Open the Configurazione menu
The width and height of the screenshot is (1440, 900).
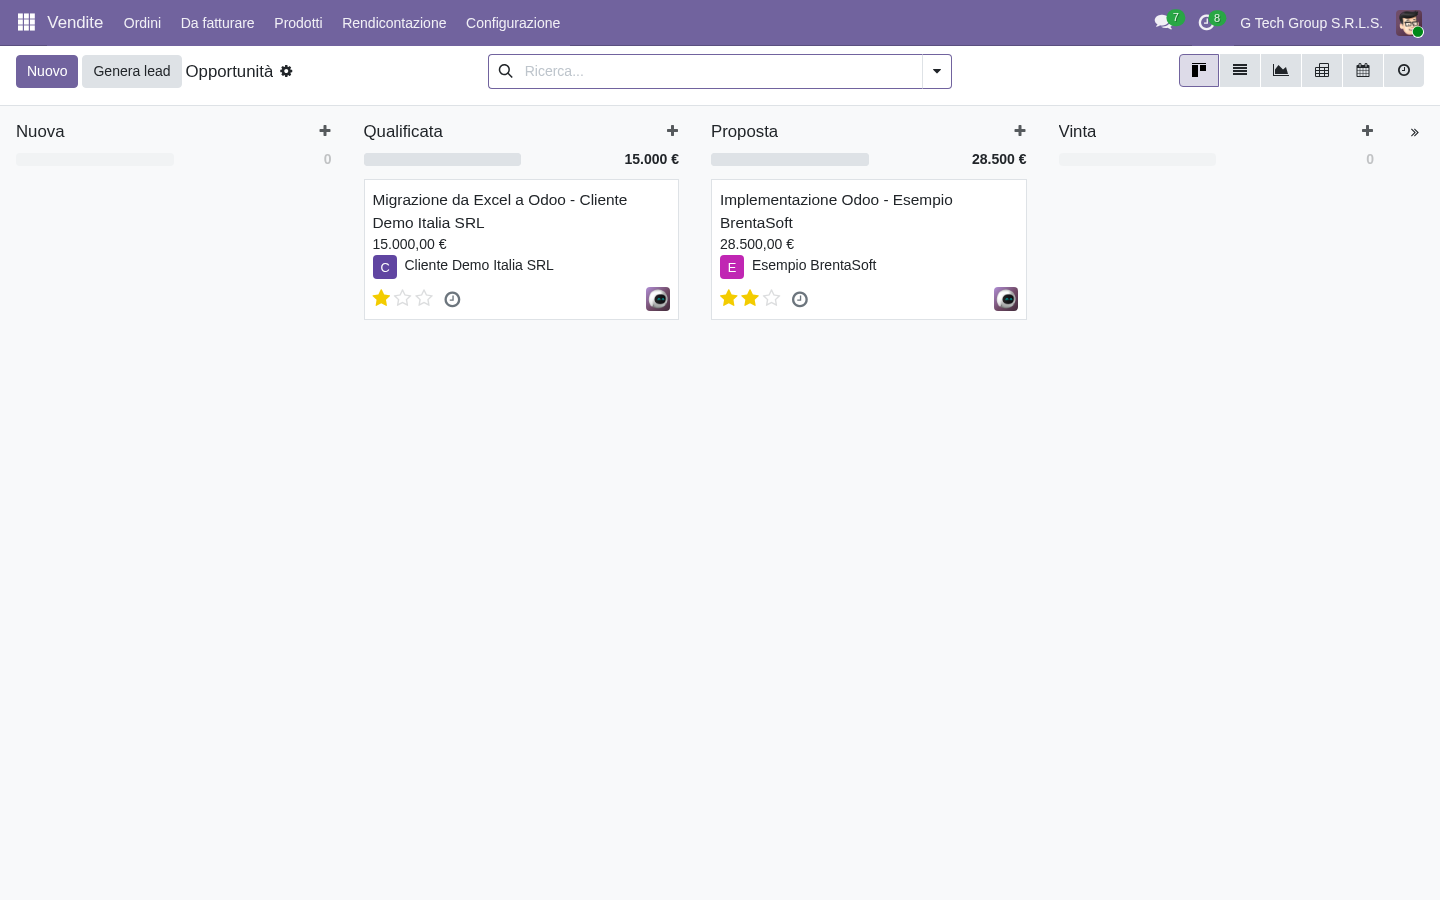point(513,23)
